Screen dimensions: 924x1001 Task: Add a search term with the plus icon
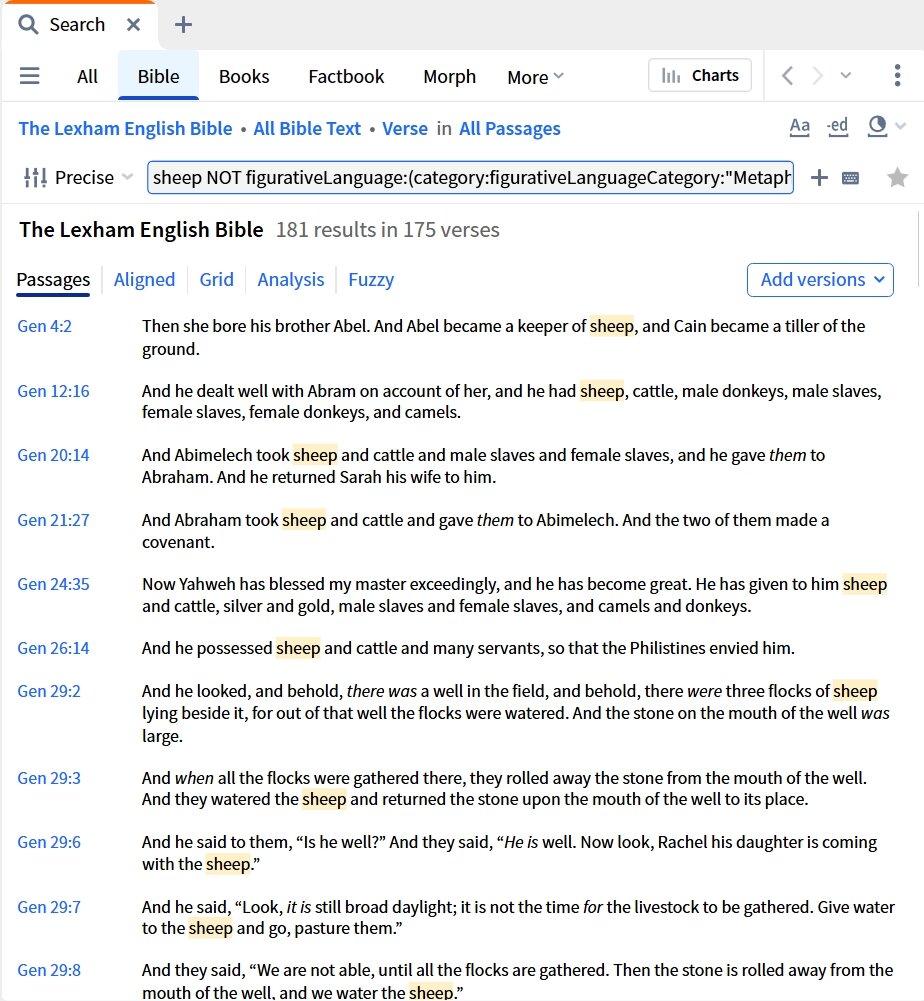[819, 177]
